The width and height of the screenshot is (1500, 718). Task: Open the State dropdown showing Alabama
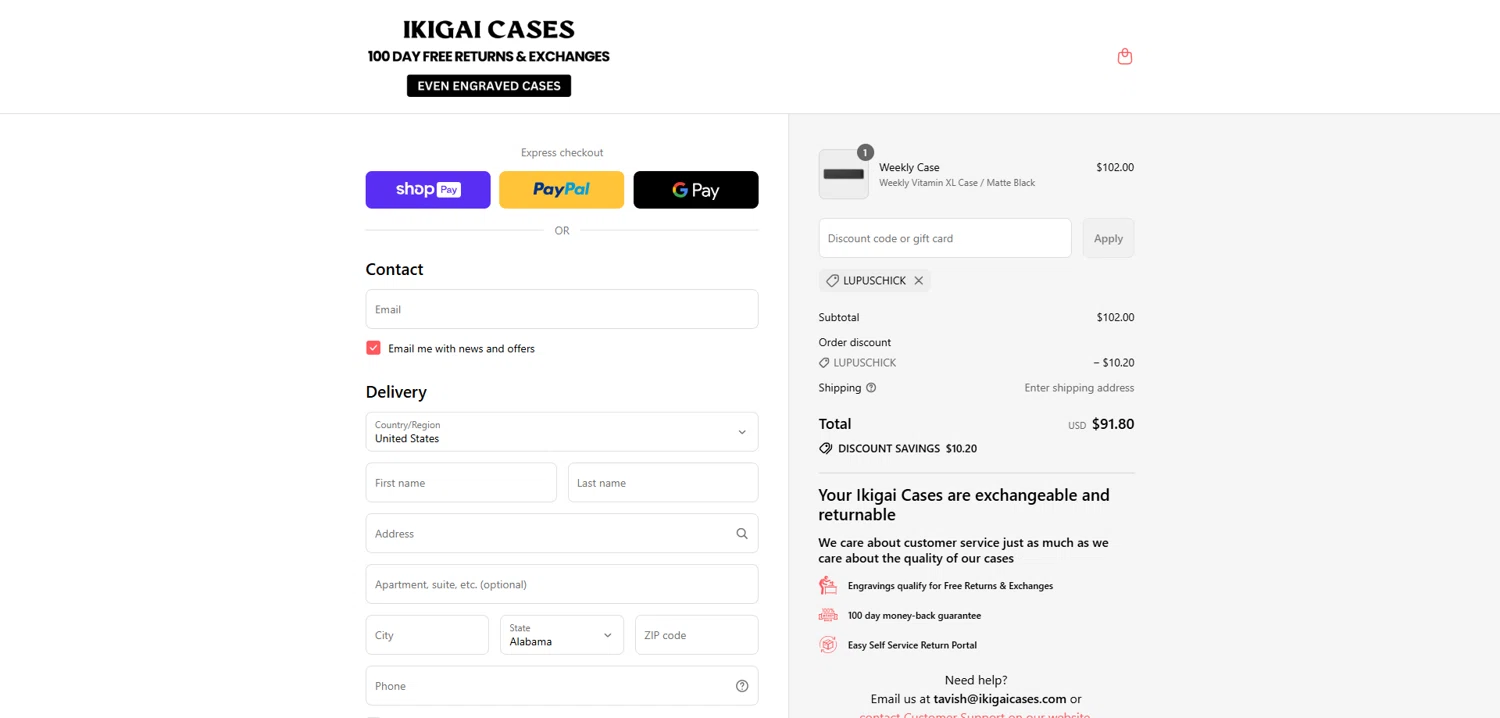(562, 635)
